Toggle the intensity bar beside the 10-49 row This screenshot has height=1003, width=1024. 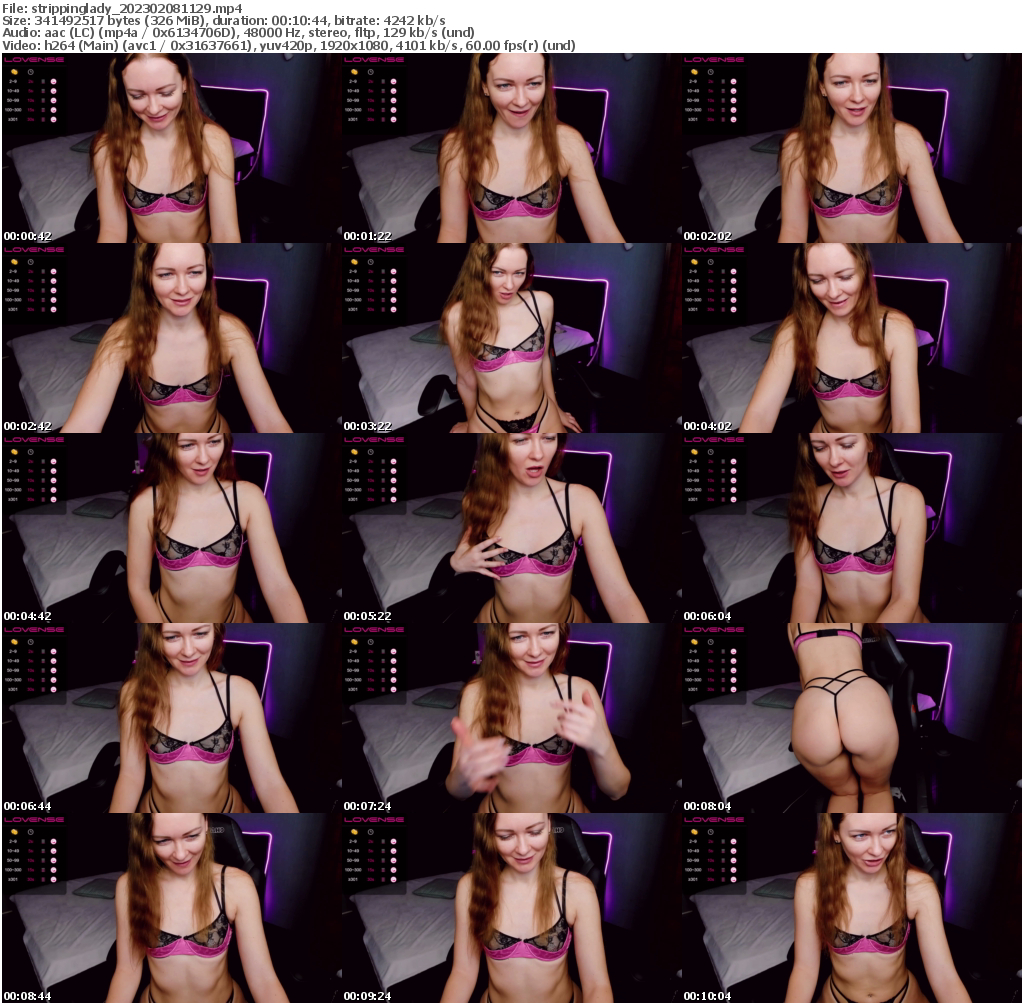pyautogui.click(x=43, y=91)
